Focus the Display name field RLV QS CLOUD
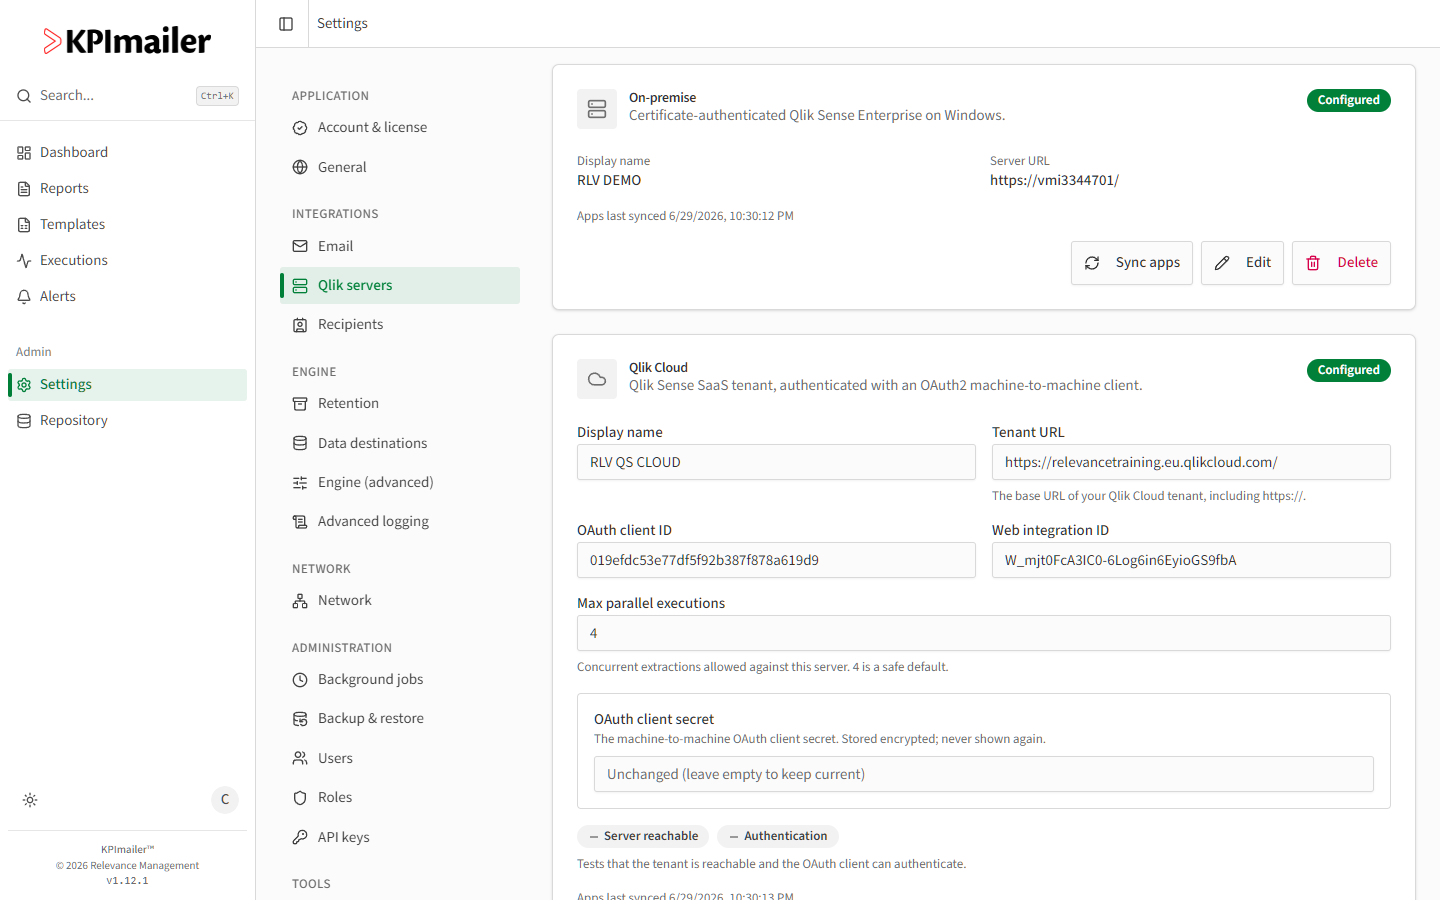The width and height of the screenshot is (1440, 900). tap(776, 462)
